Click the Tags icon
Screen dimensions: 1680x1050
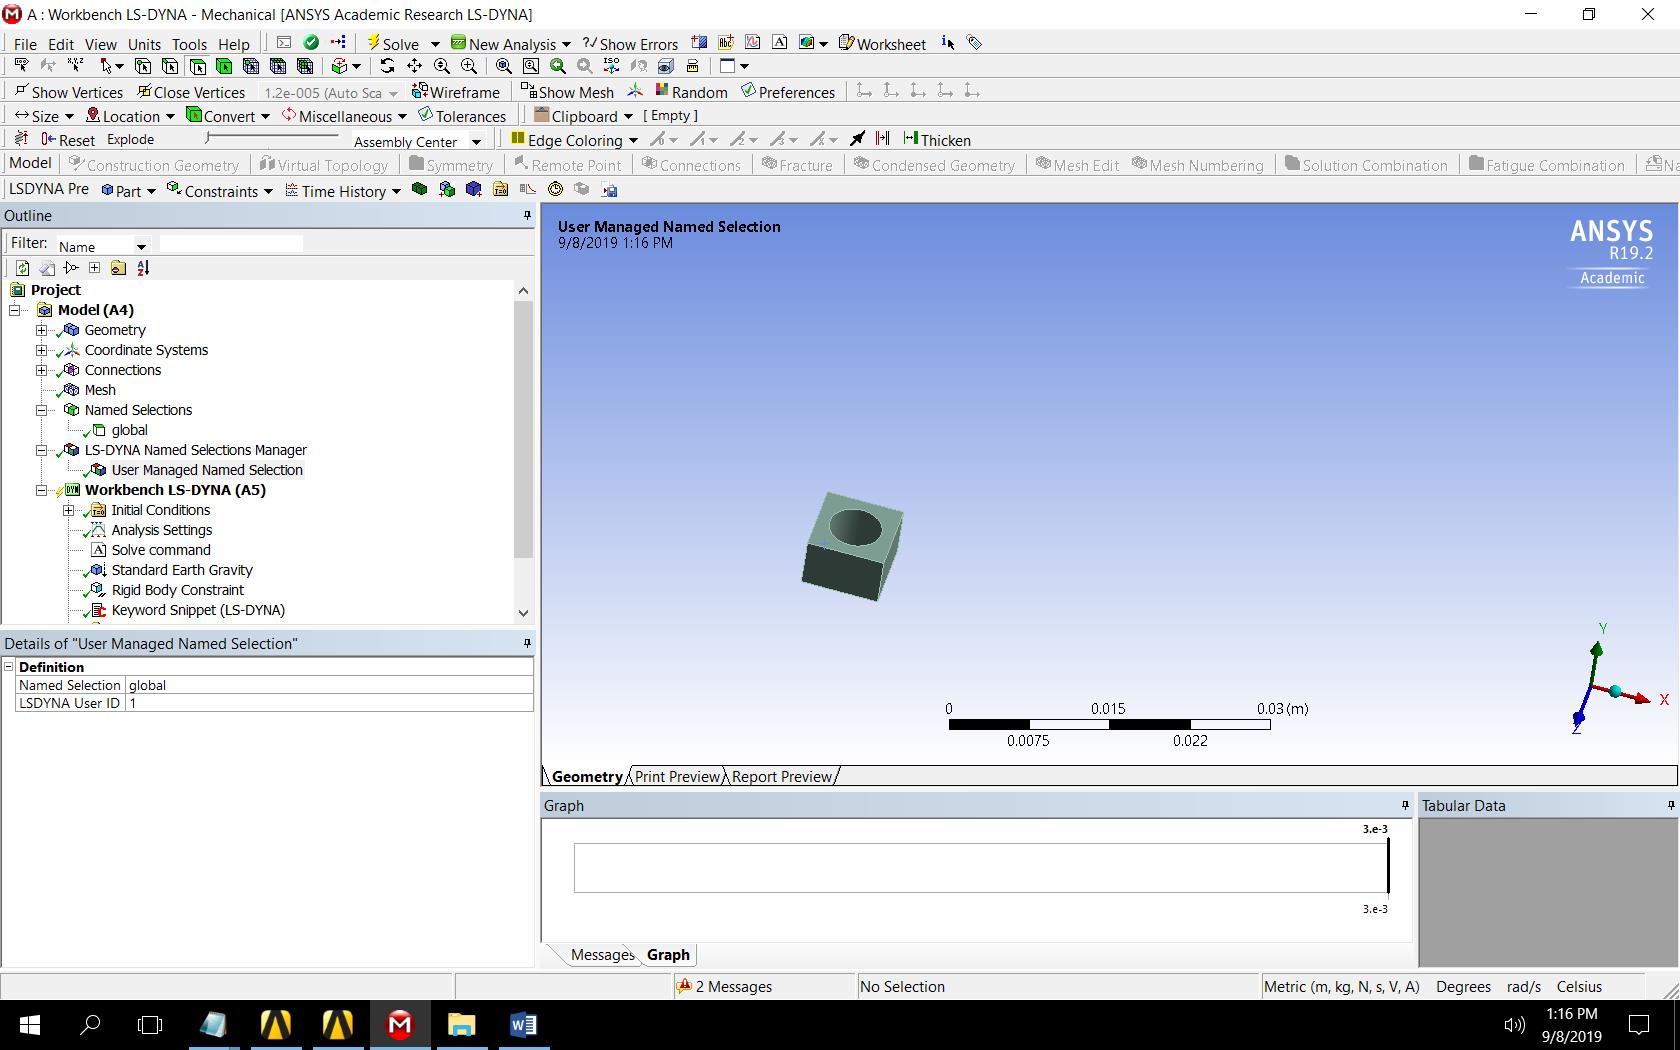(975, 43)
